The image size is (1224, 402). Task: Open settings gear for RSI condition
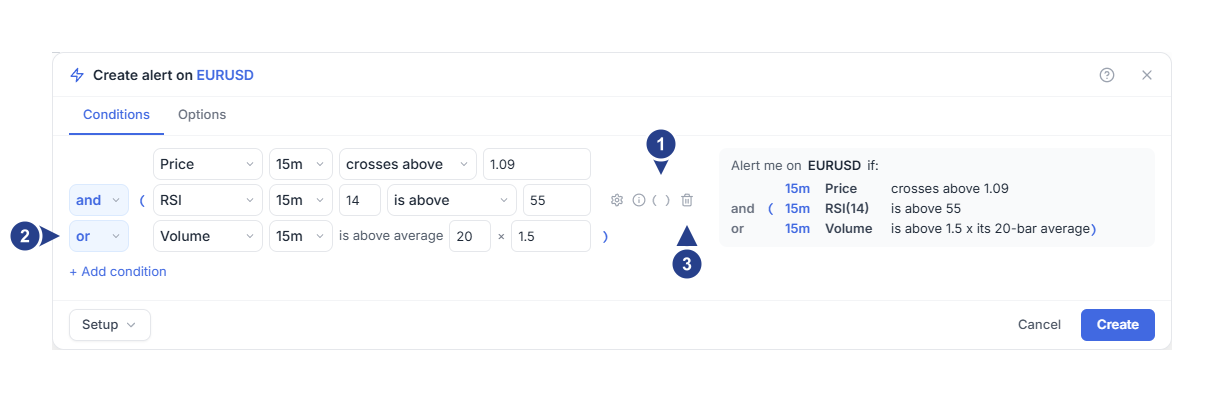[x=617, y=200]
